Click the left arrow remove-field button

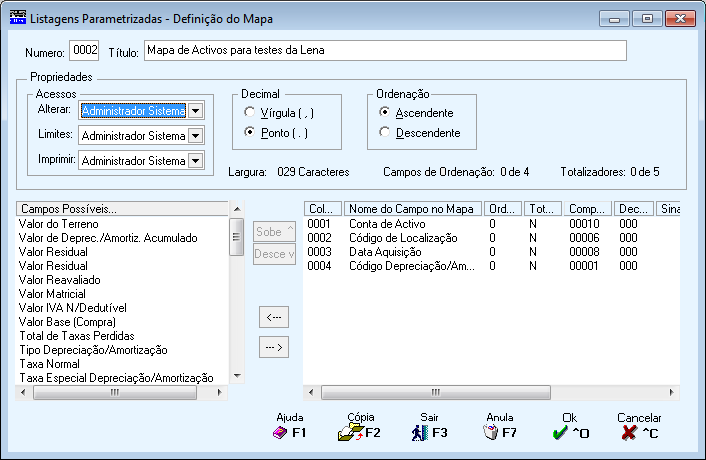pyautogui.click(x=274, y=317)
